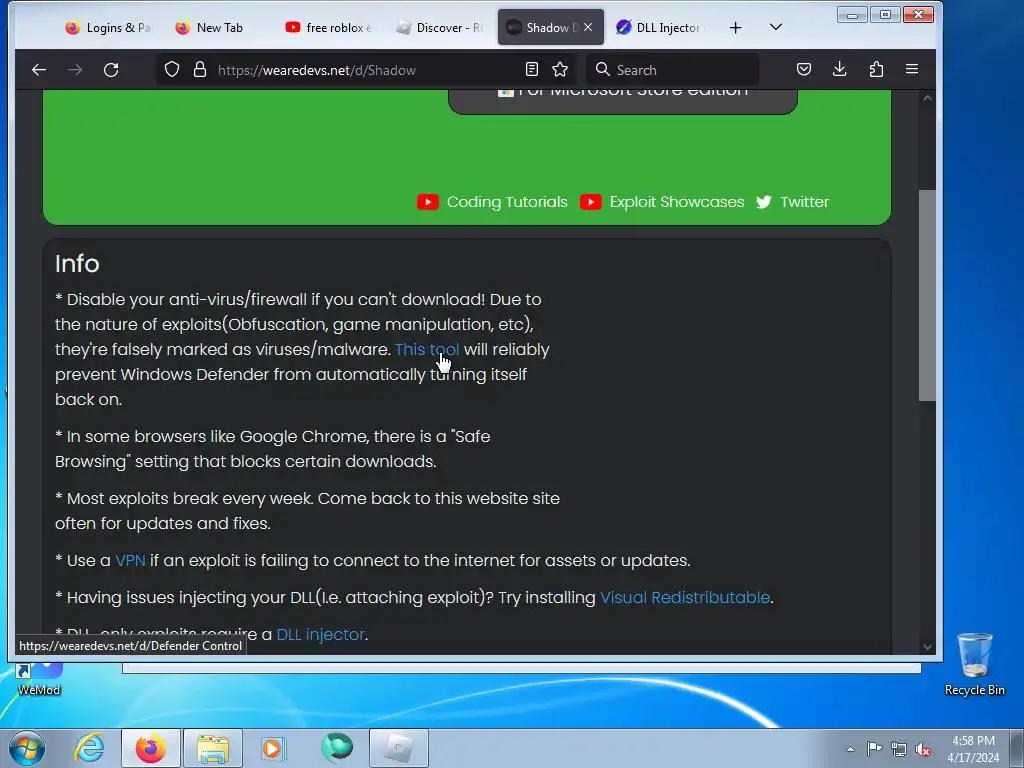The width and height of the screenshot is (1024, 768).
Task: Click the green round taskbar app icon
Action: pyautogui.click(x=336, y=747)
